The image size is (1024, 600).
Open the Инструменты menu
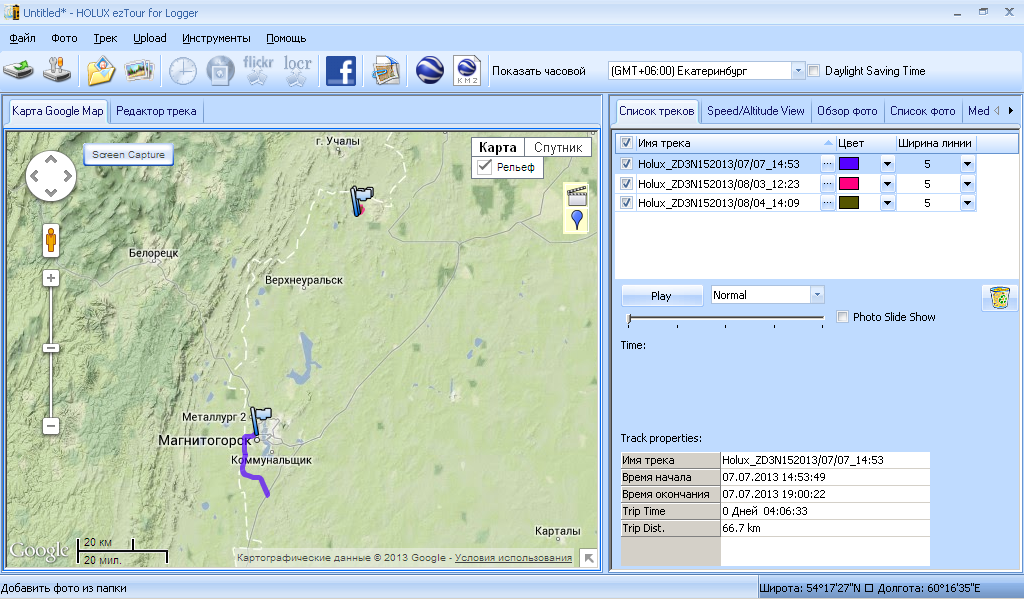click(216, 38)
